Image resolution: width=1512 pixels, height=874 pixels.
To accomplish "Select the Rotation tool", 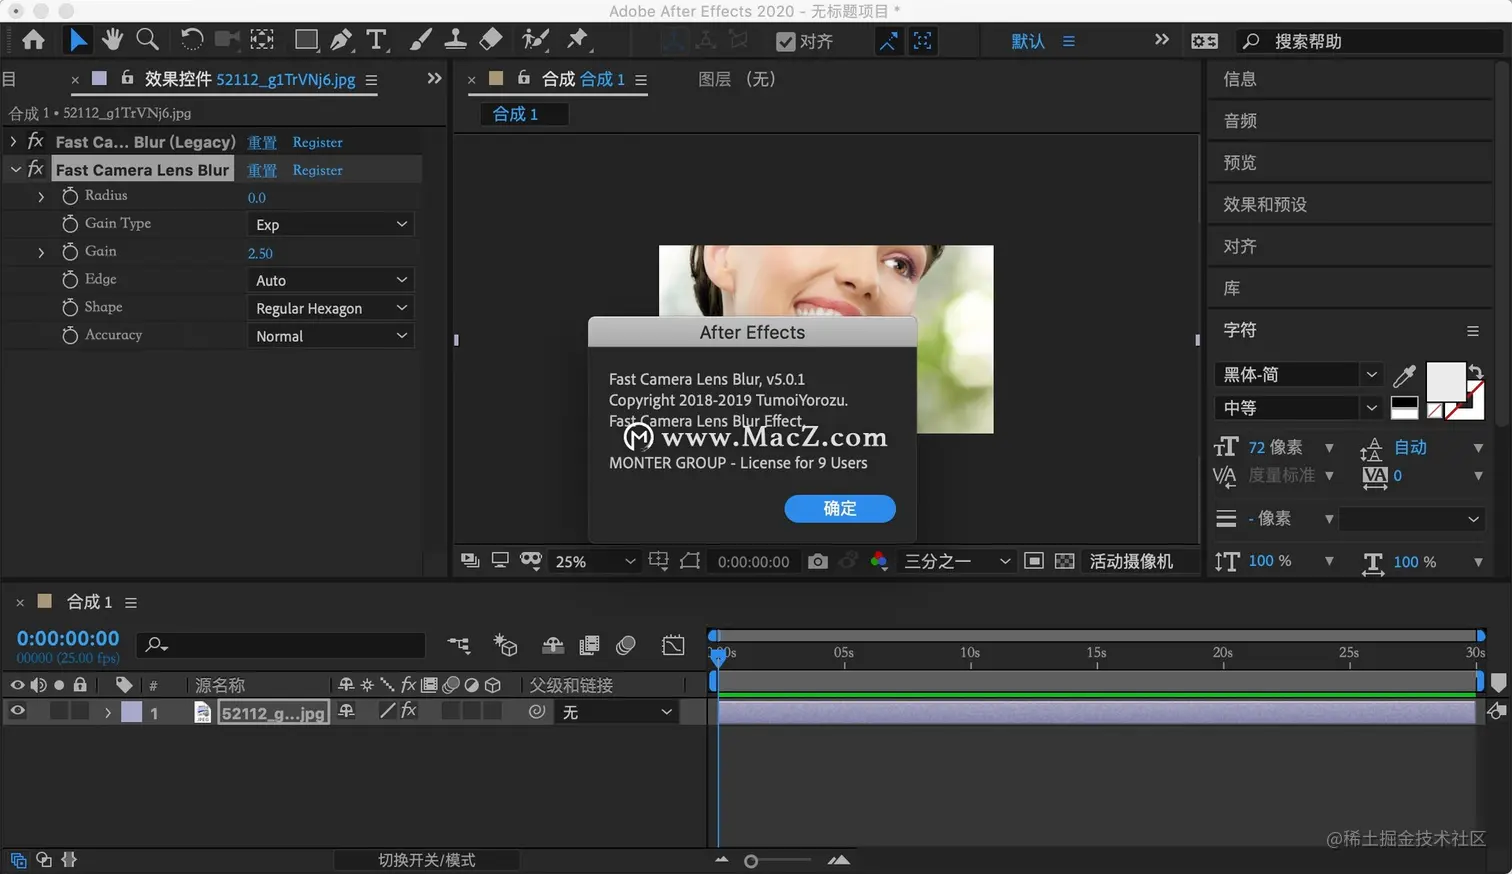I will [191, 40].
